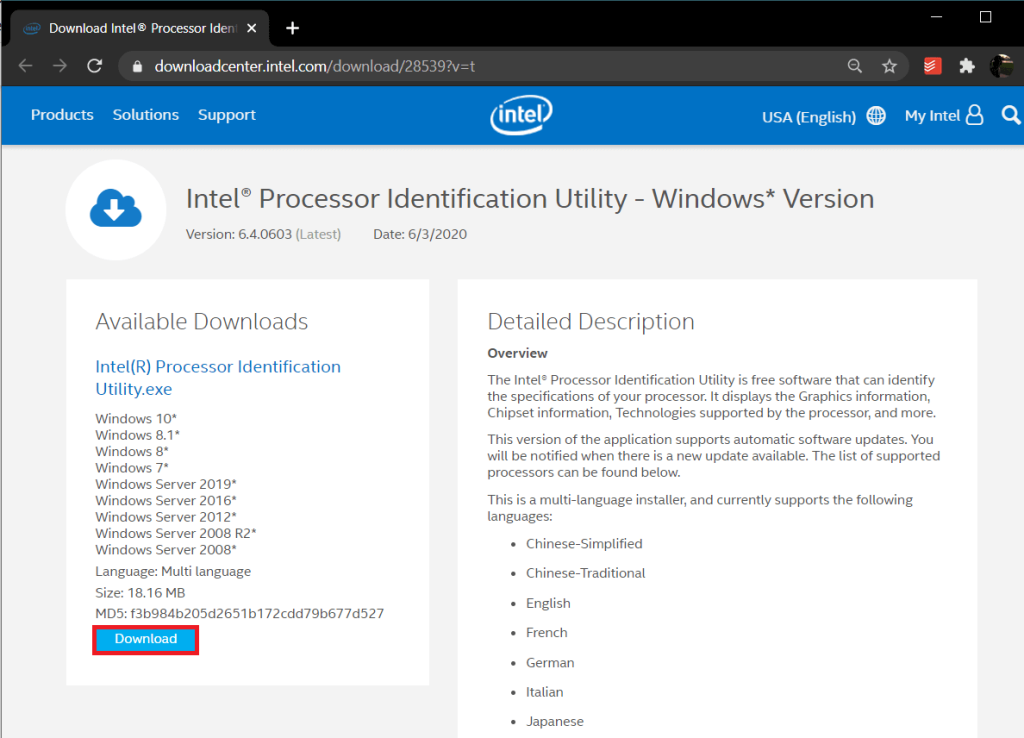Image resolution: width=1024 pixels, height=738 pixels.
Task: Open a new browser tab with plus
Action: coord(293,28)
